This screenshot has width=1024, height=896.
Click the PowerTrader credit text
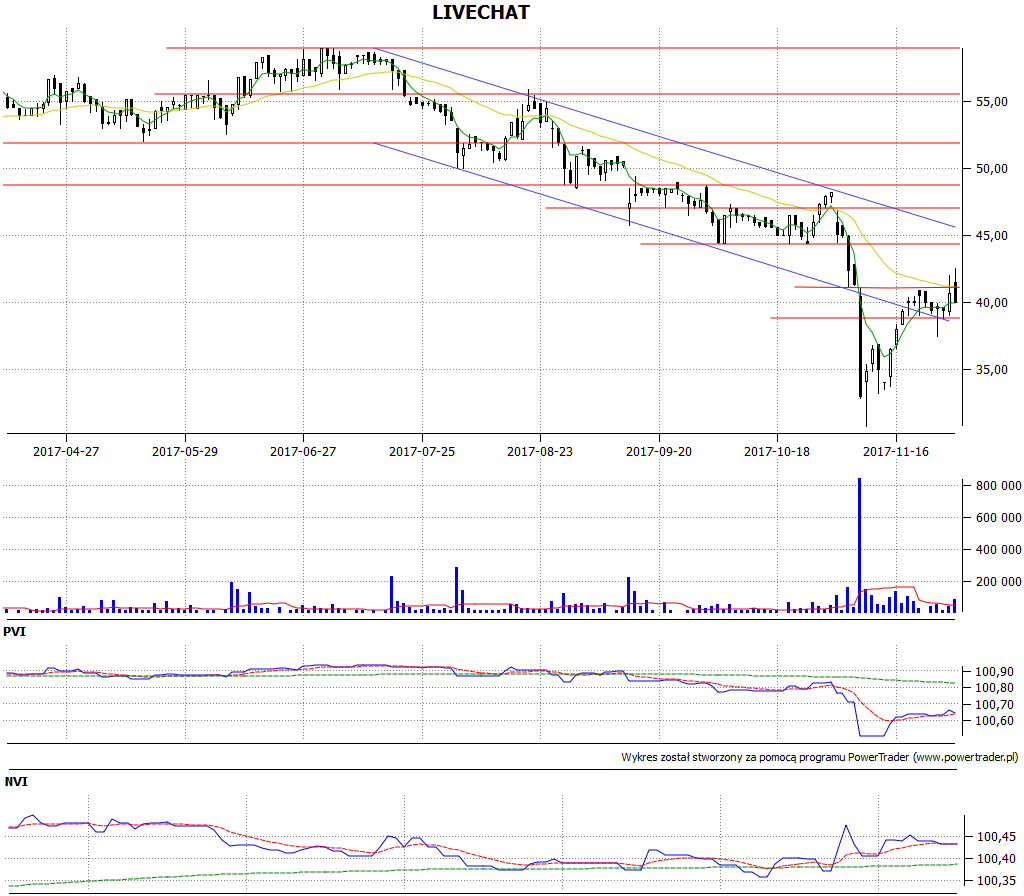(820, 758)
